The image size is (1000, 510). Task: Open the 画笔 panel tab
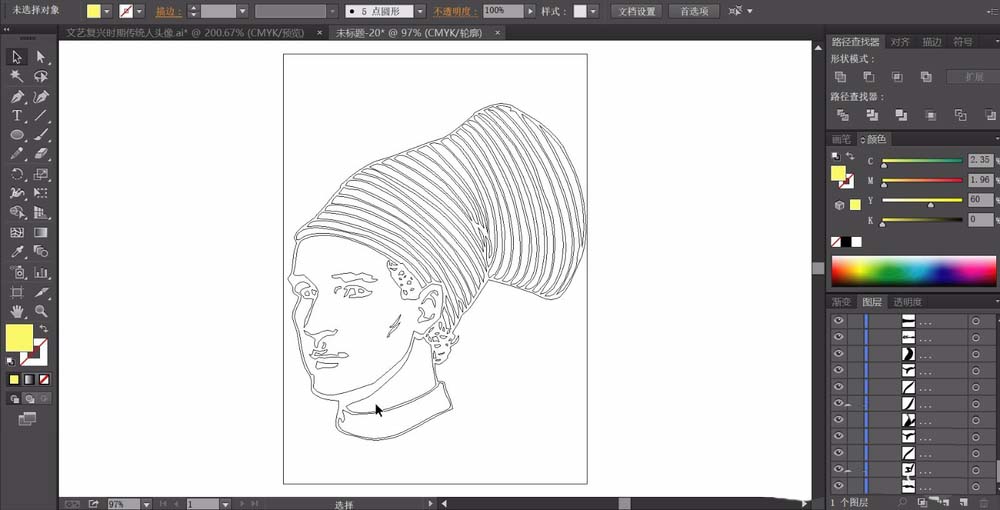coord(841,139)
